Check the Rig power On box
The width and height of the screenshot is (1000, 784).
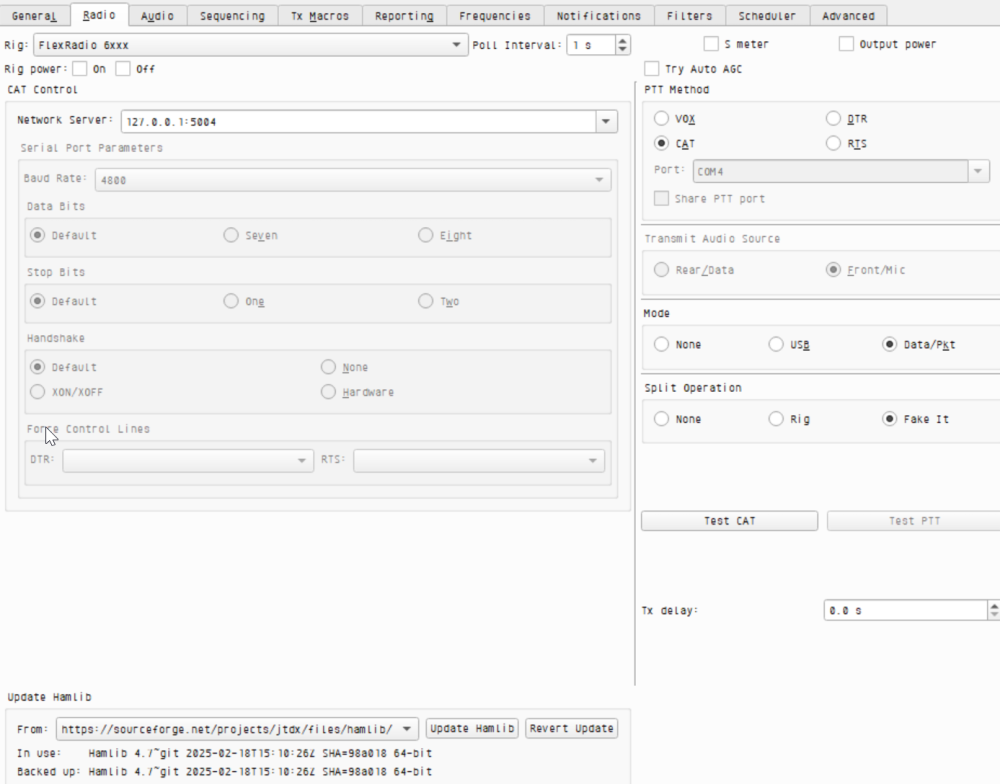point(80,69)
